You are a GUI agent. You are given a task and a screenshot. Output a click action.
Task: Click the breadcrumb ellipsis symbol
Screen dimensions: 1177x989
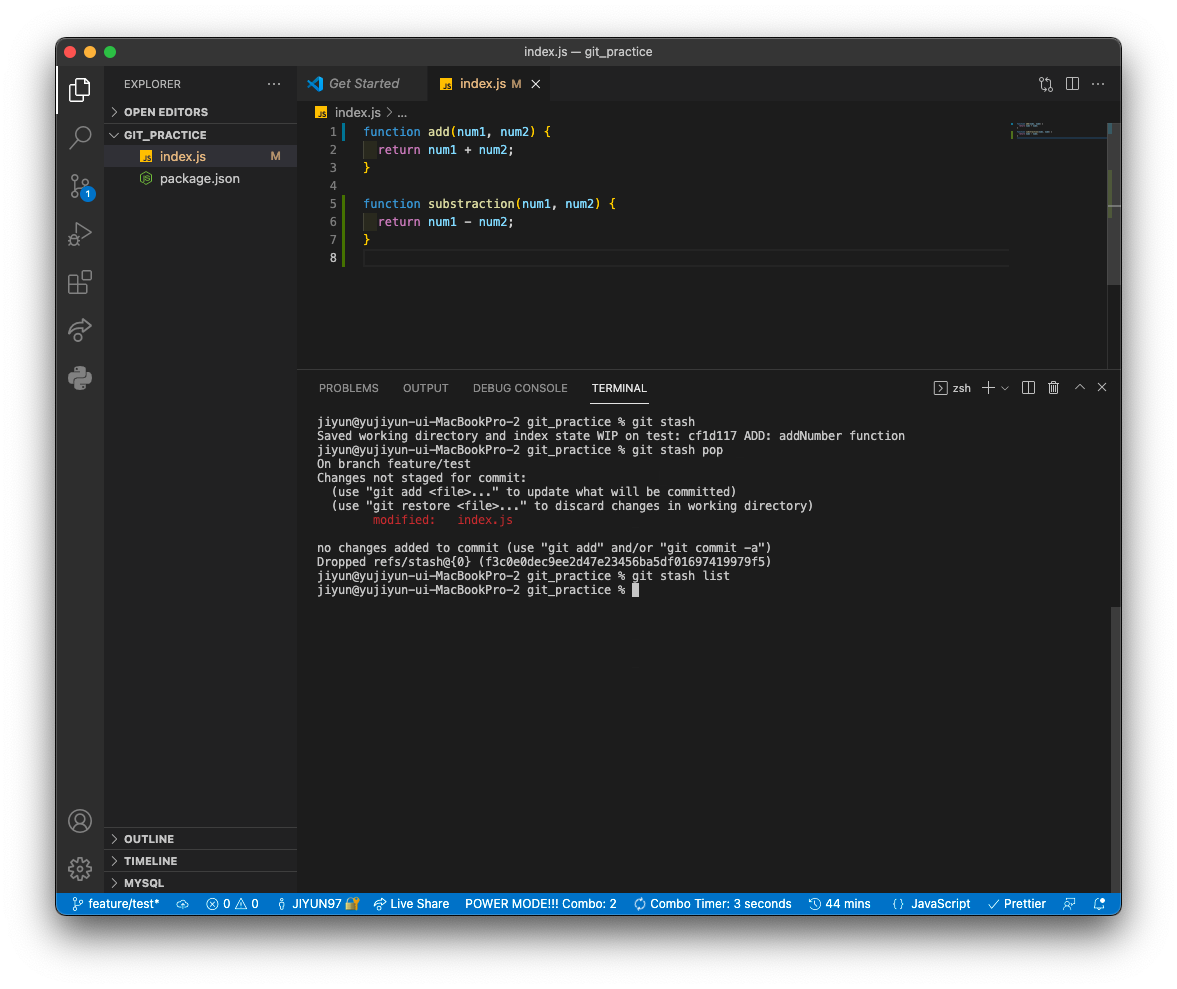coord(402,113)
